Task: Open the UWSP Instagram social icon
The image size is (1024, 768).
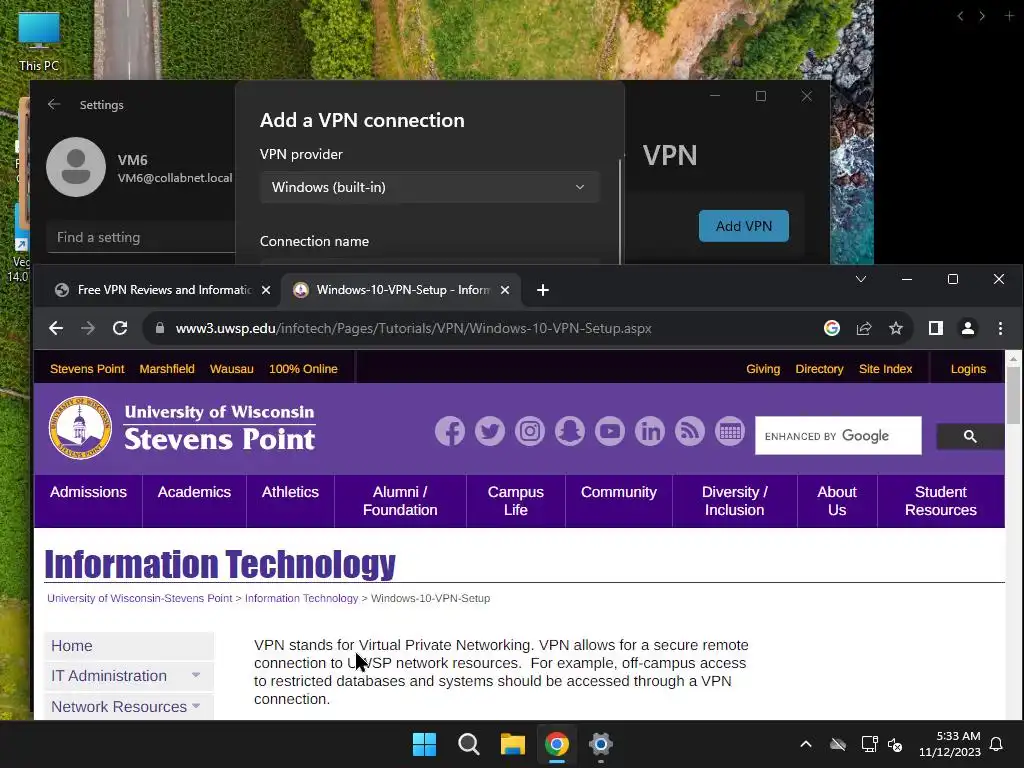Action: pos(530,432)
